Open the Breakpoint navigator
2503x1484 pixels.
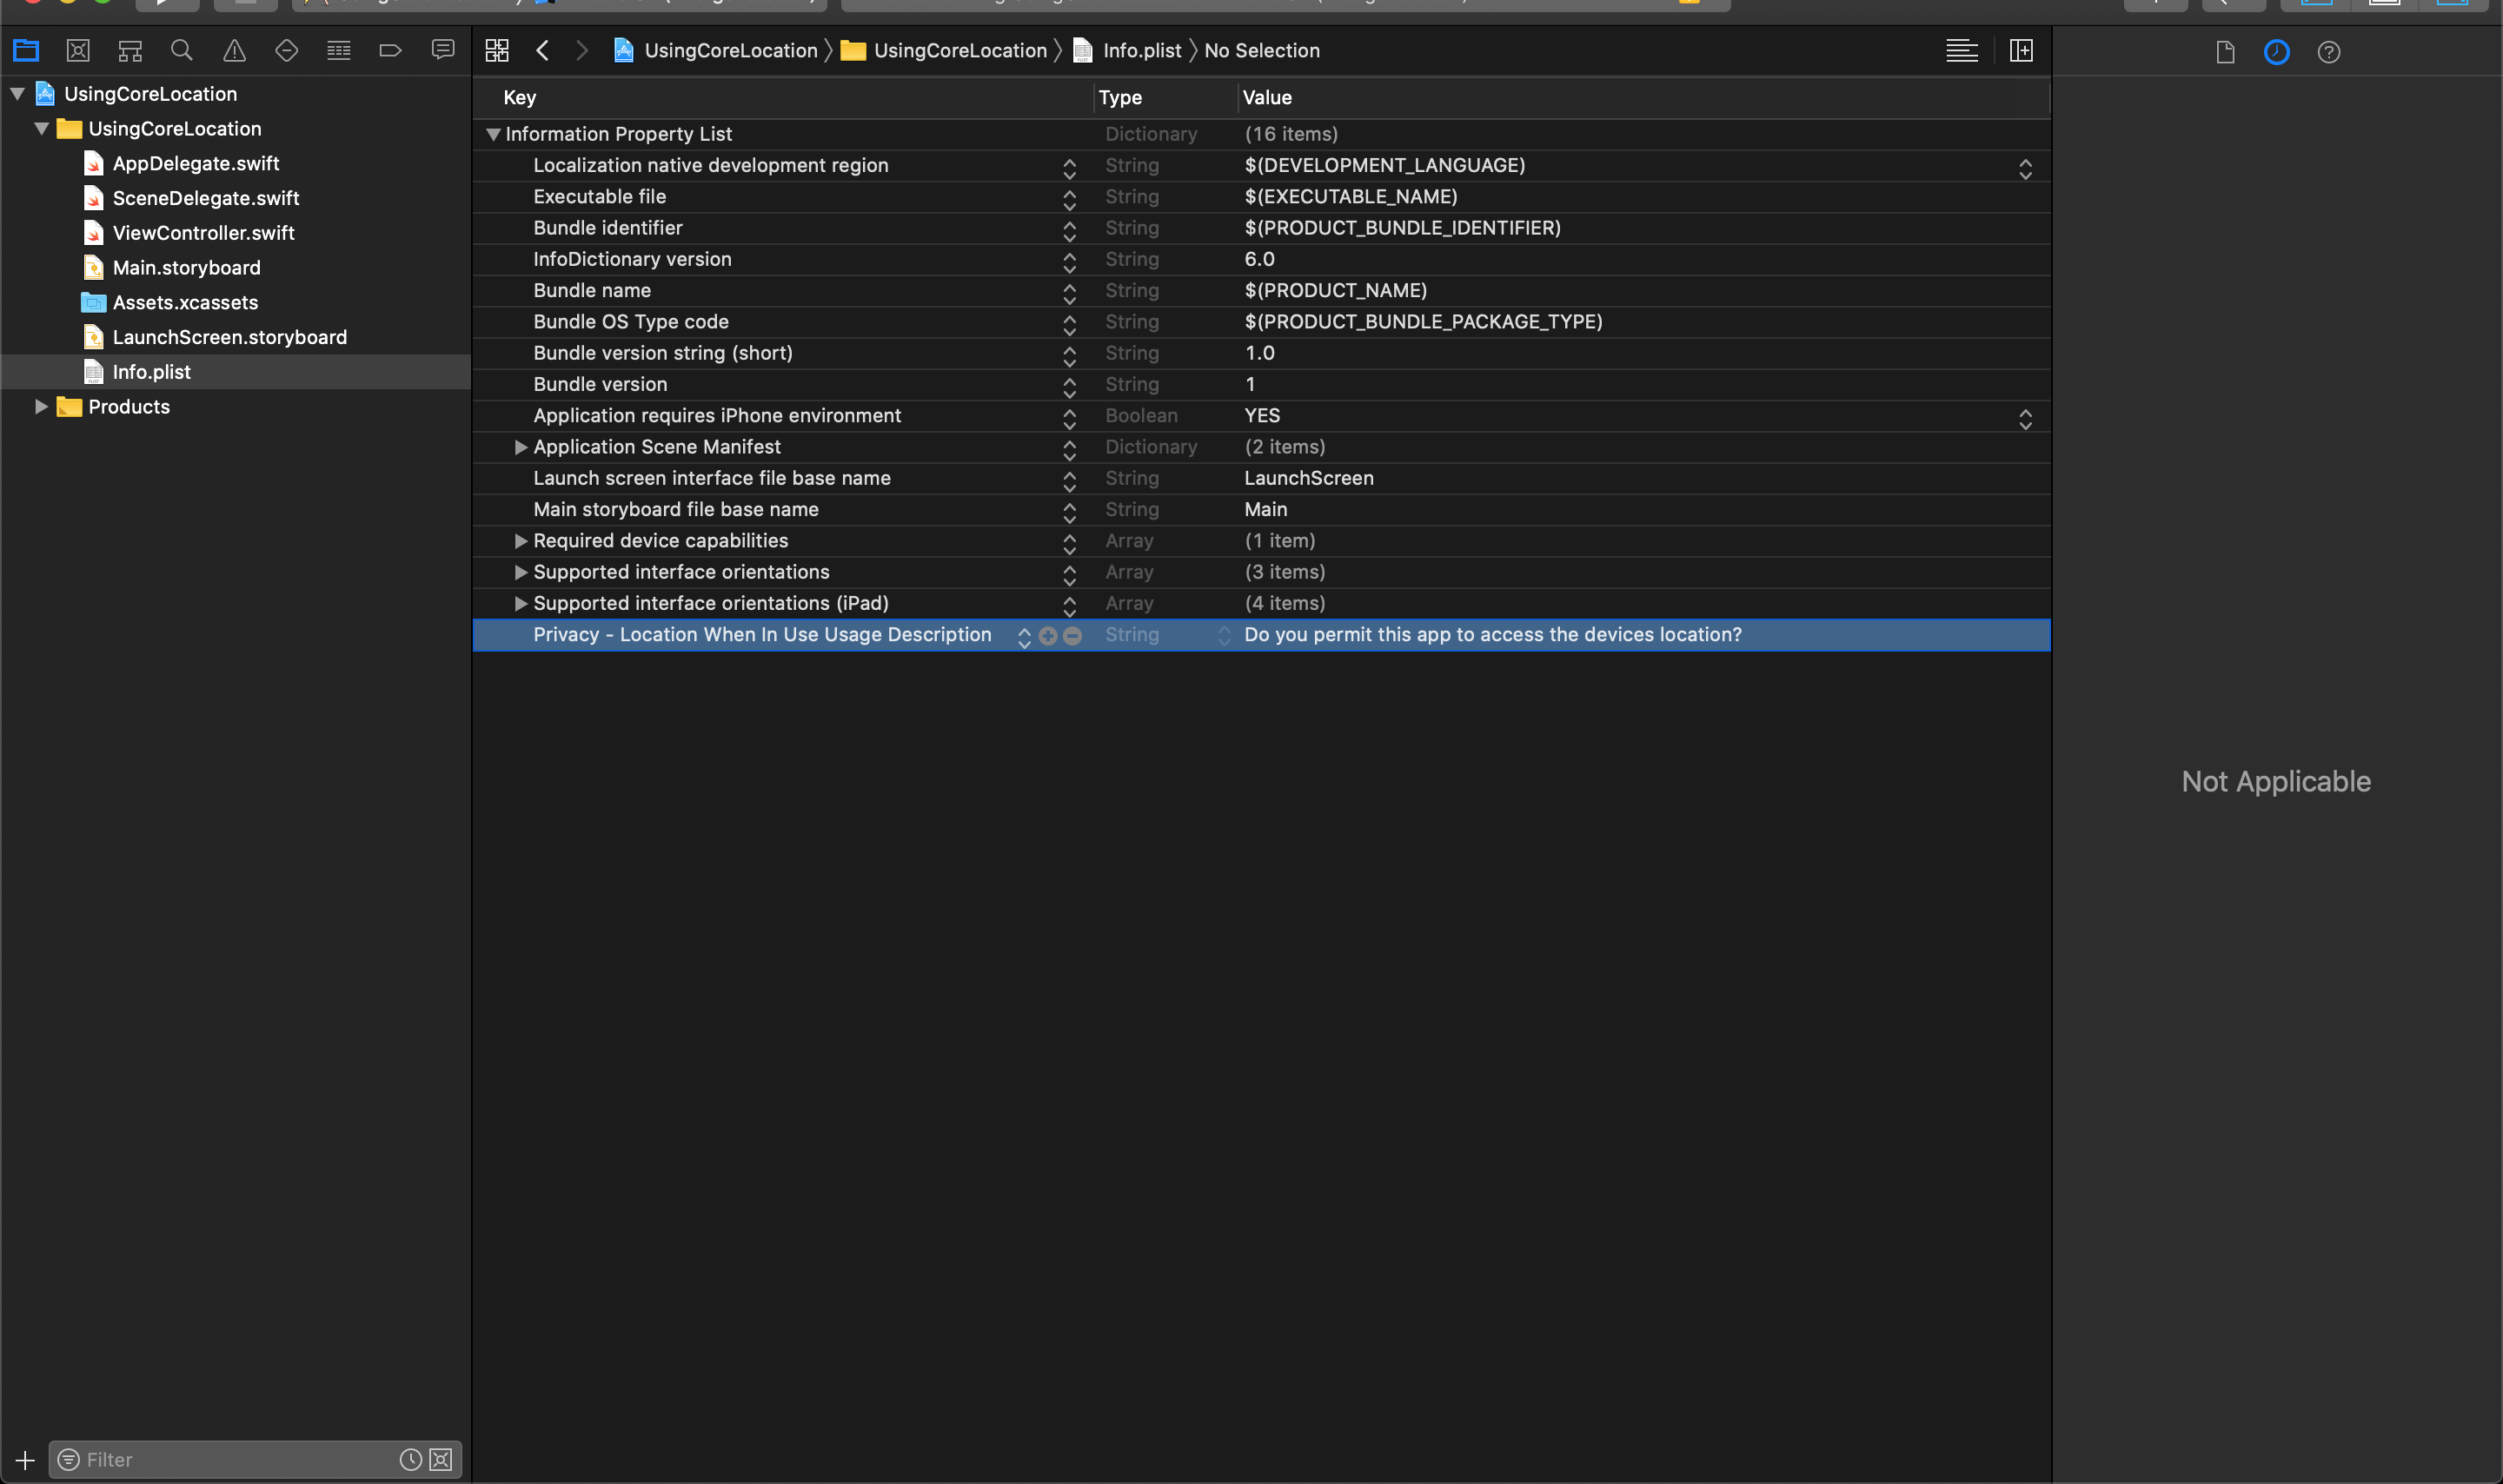tap(391, 50)
